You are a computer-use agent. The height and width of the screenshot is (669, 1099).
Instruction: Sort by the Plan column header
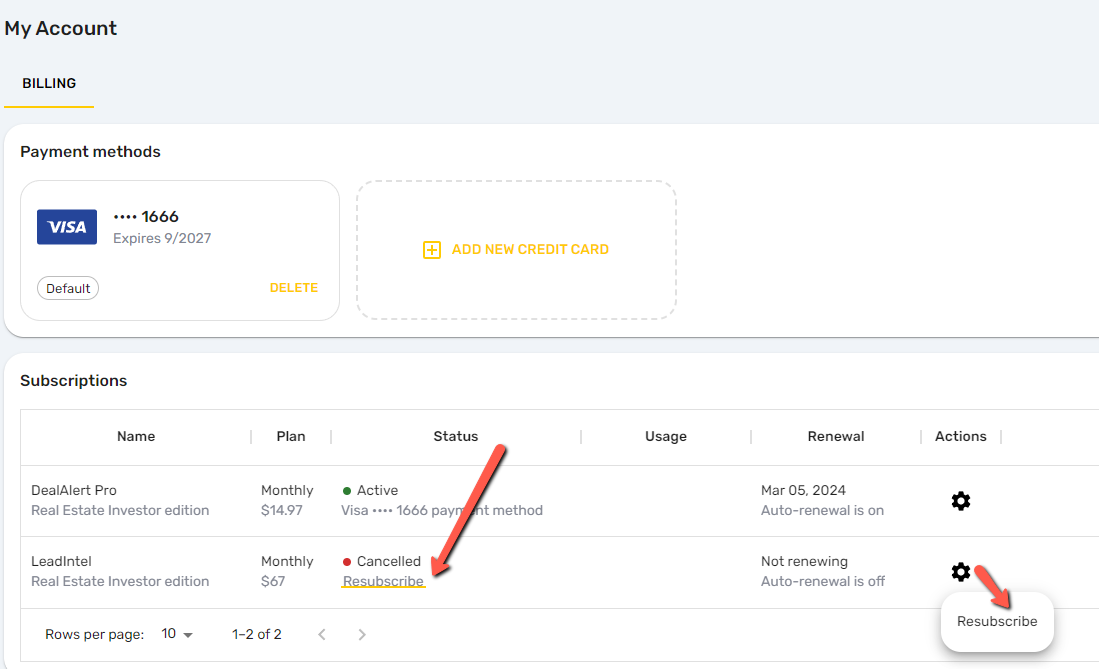(291, 436)
